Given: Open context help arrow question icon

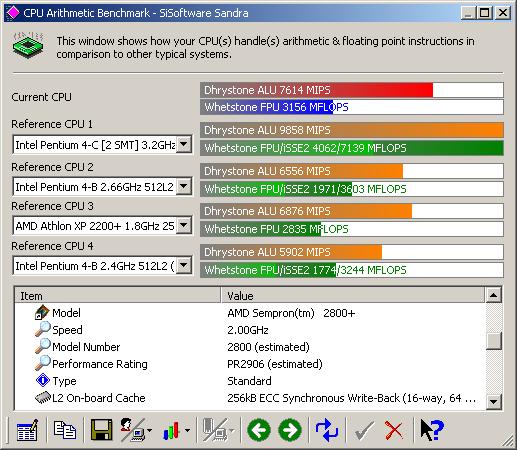Looking at the screenshot, I should pos(432,430).
